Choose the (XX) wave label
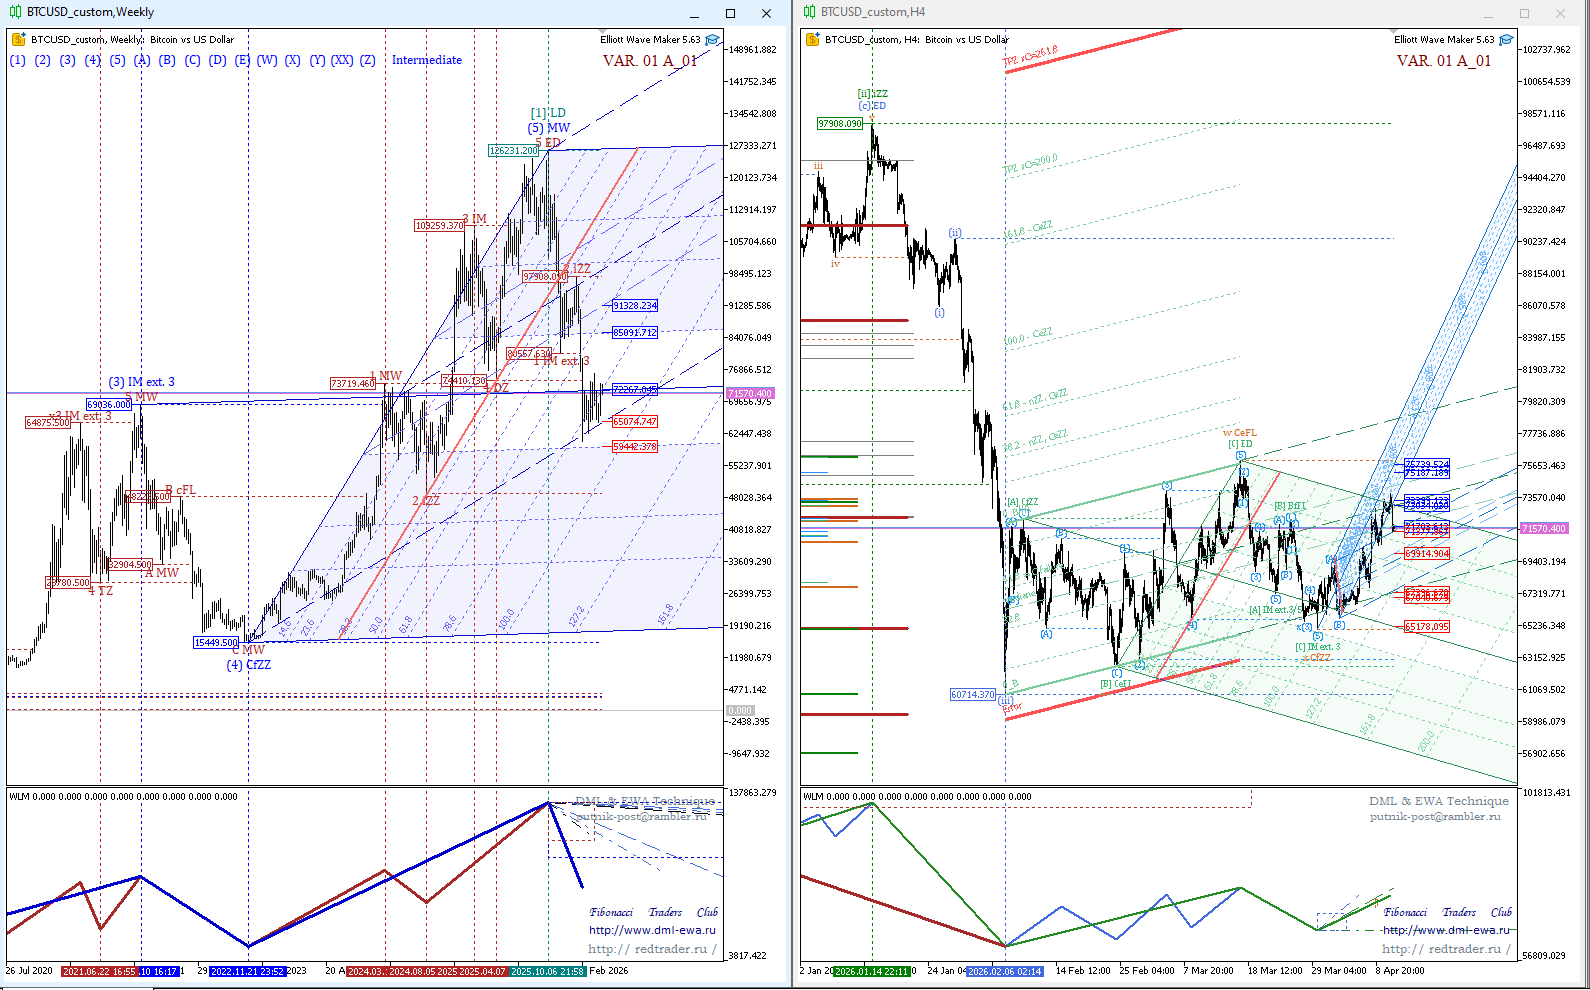 point(342,60)
